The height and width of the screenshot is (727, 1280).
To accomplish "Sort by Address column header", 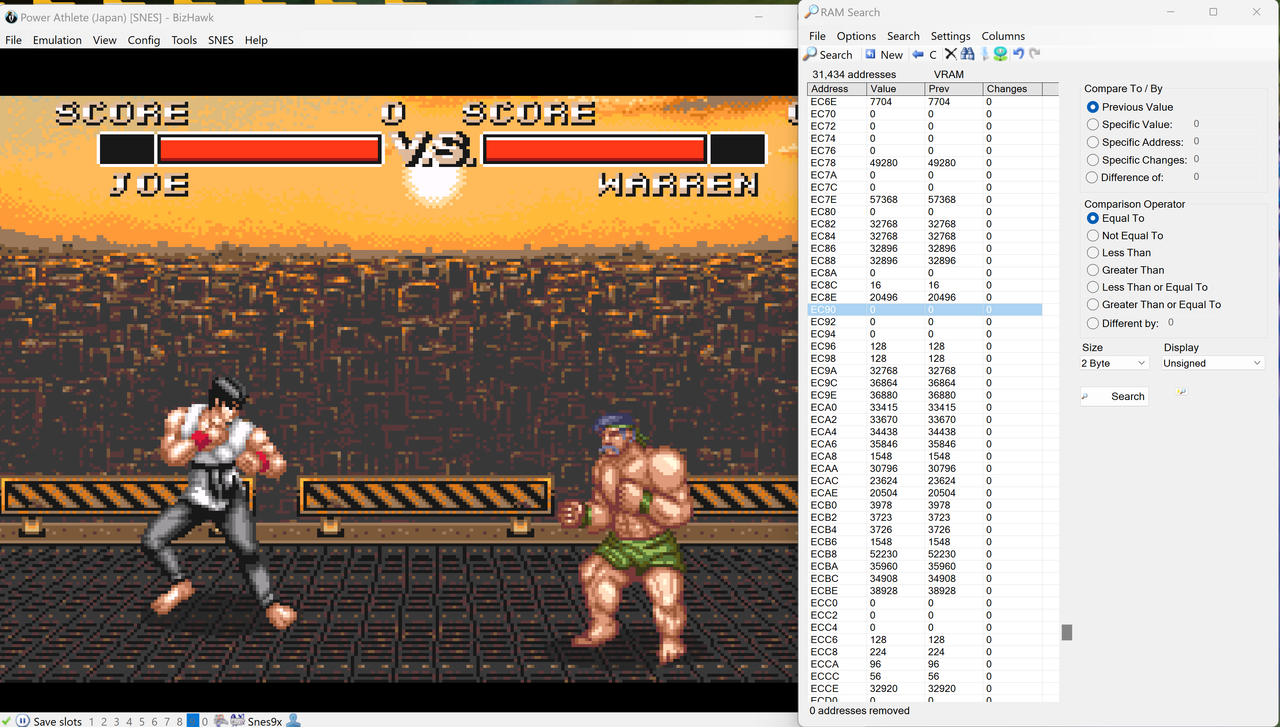I will 837,89.
